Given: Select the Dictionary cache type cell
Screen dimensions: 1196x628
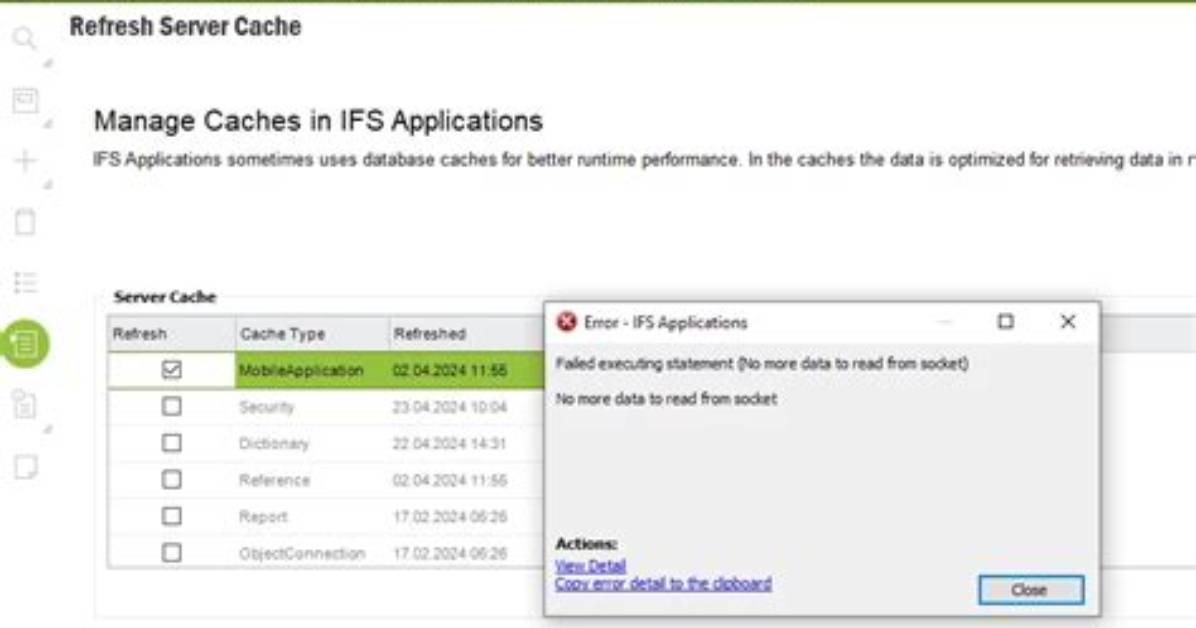Looking at the screenshot, I should pyautogui.click(x=312, y=443).
